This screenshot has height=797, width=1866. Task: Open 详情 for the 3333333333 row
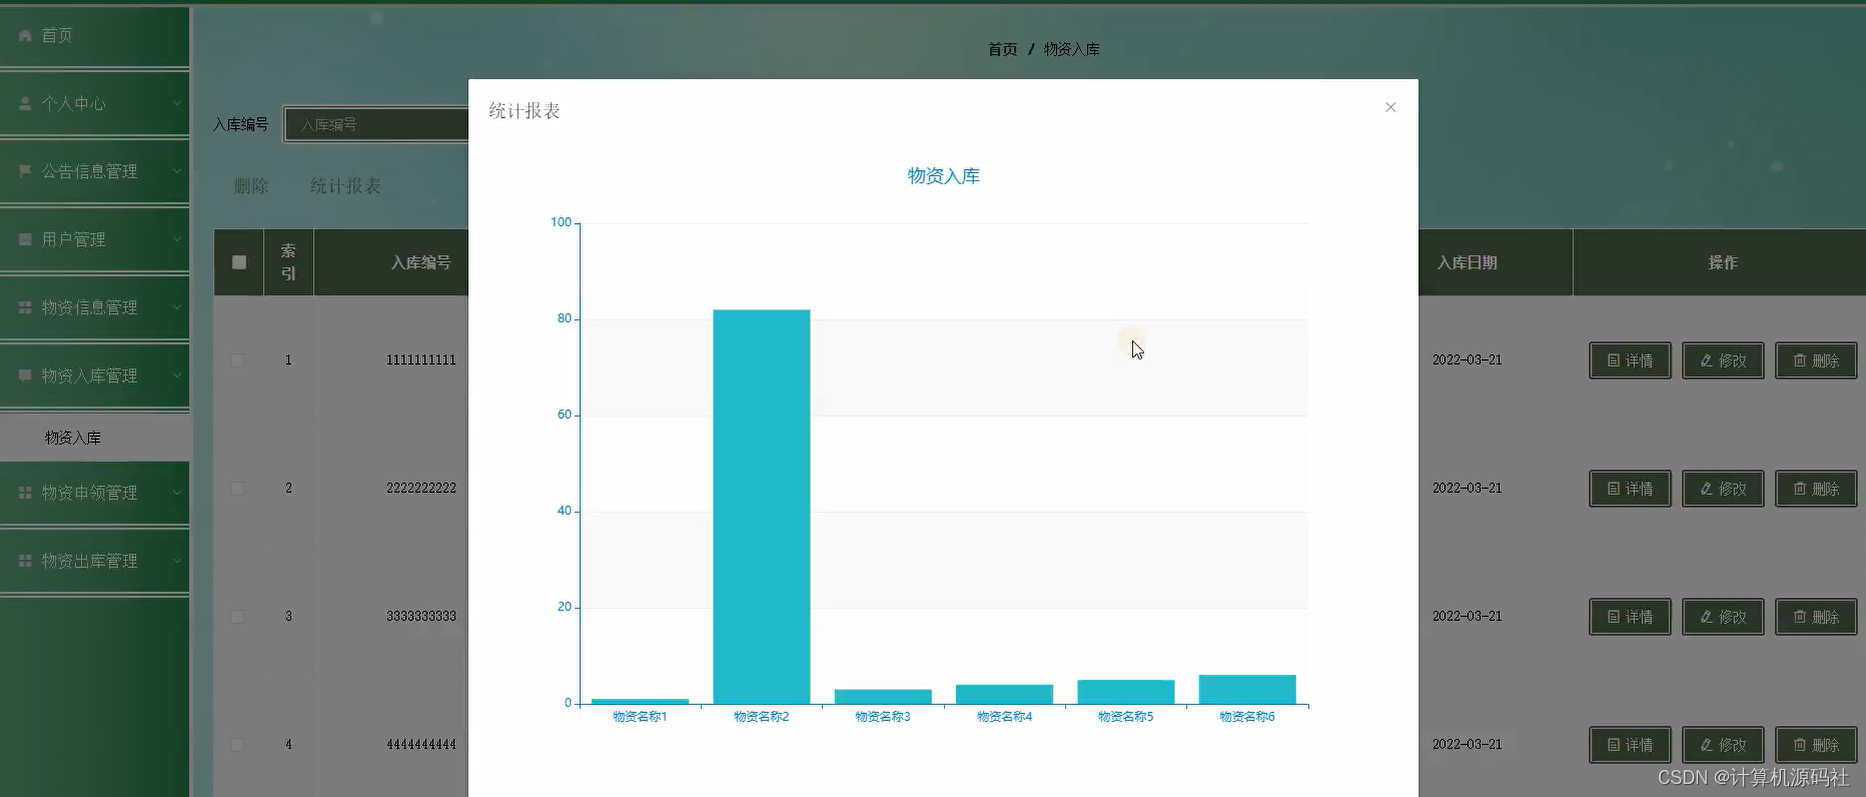click(1630, 616)
